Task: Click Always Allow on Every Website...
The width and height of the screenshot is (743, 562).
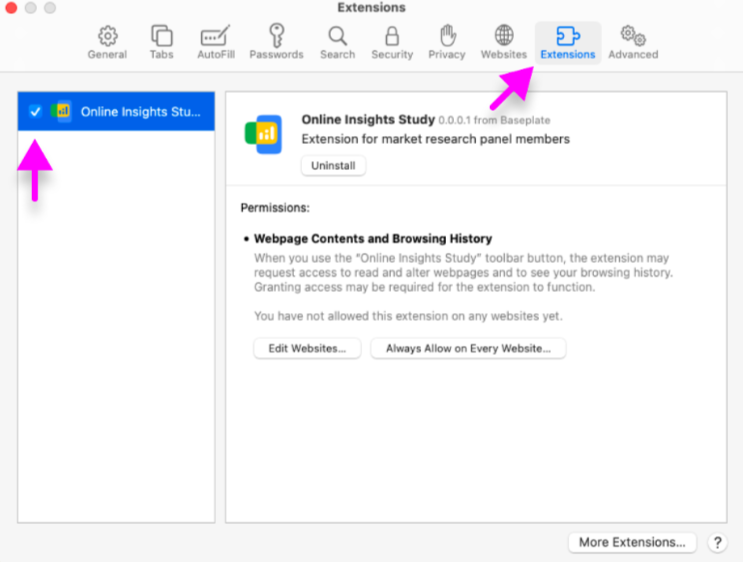Action: (468, 348)
